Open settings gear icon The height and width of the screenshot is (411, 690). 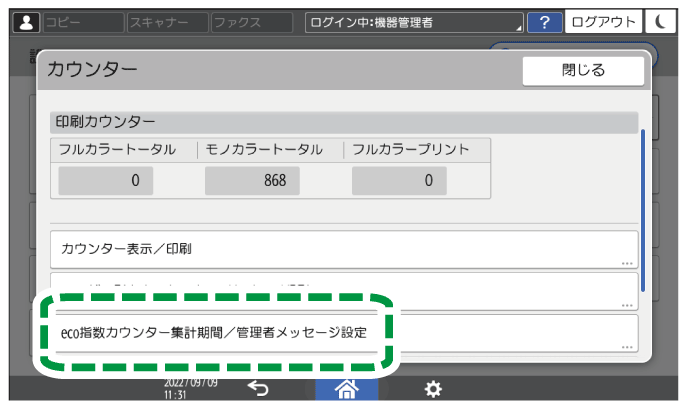pyautogui.click(x=433, y=389)
